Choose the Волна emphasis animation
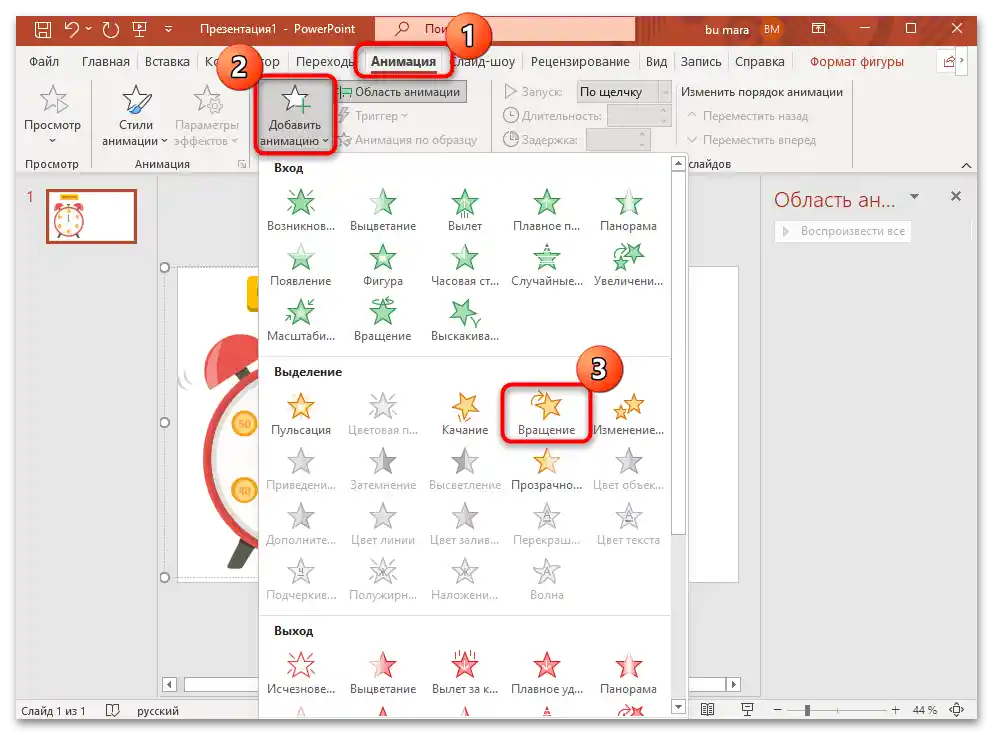The image size is (993, 735). click(546, 575)
